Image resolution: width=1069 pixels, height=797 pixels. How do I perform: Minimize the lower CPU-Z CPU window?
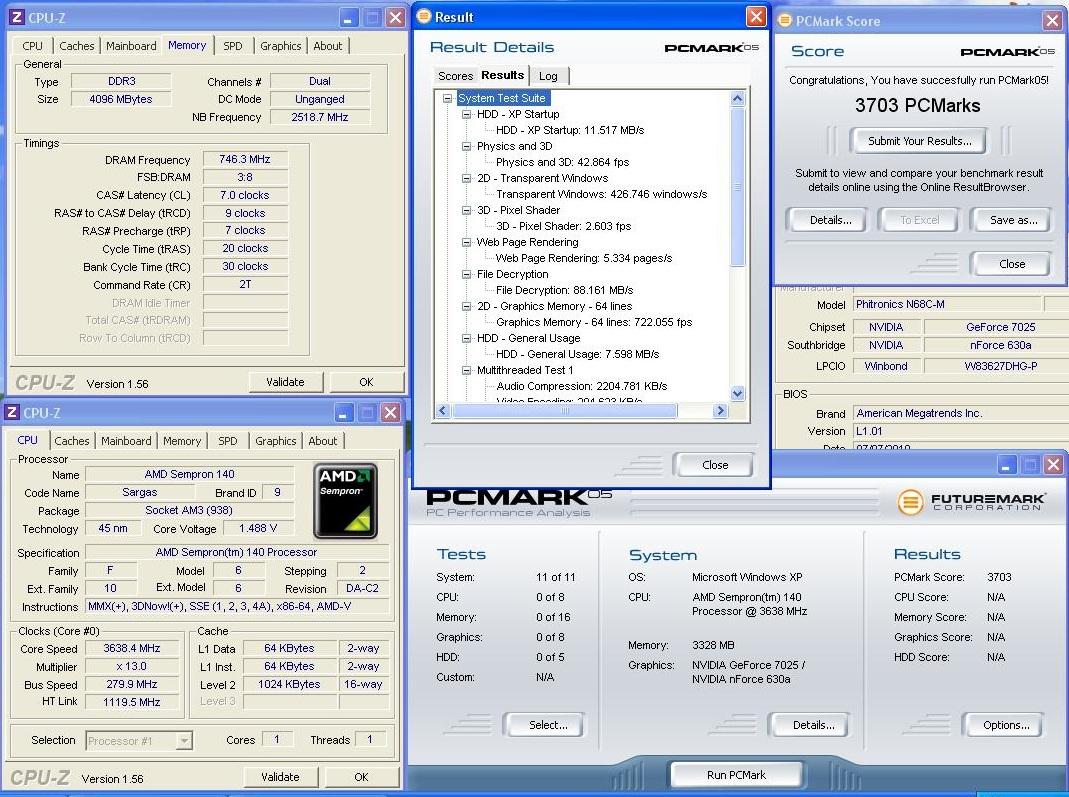pyautogui.click(x=343, y=413)
